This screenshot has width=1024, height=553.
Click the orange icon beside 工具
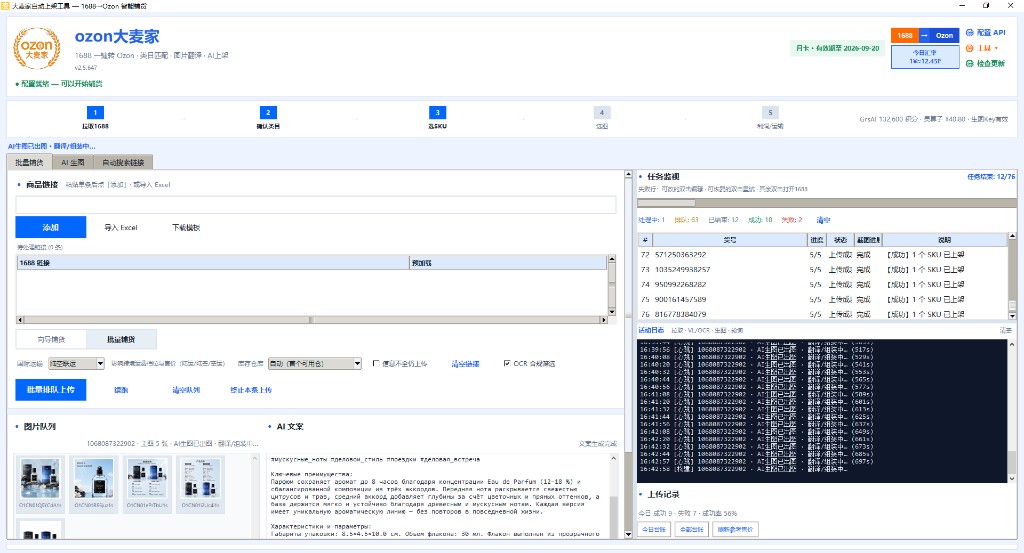970,48
